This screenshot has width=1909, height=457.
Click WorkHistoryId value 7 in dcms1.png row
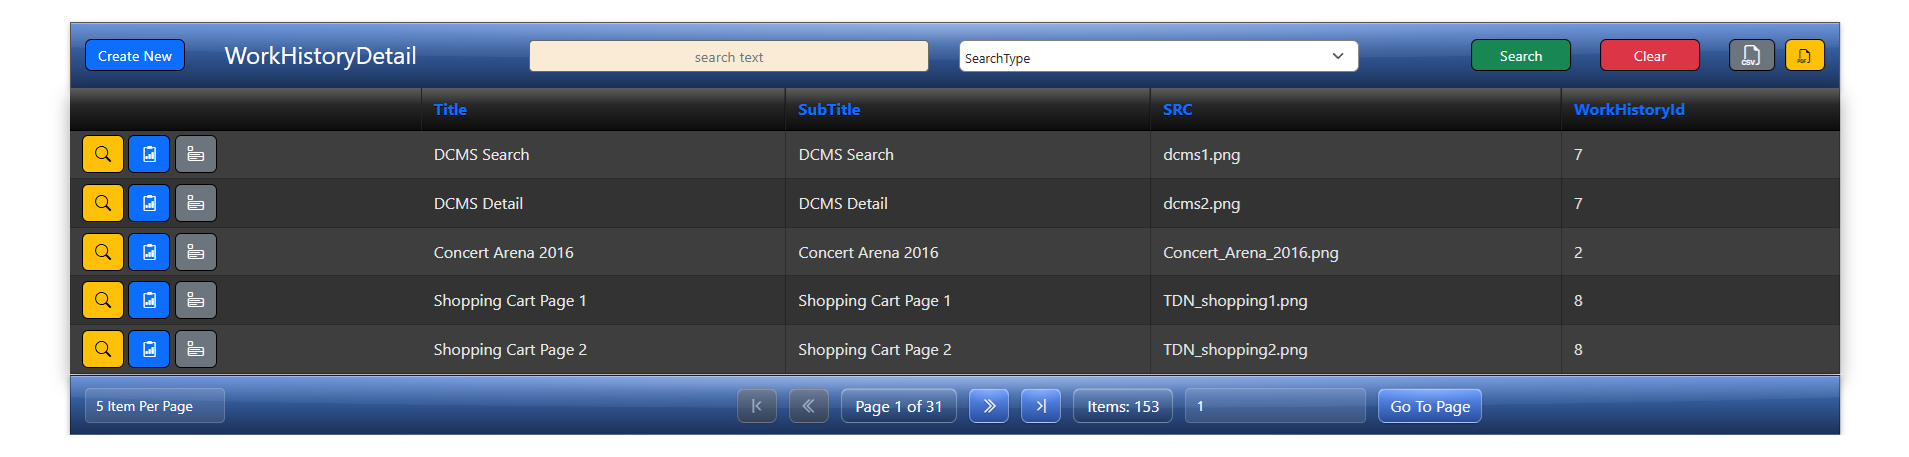[x=1578, y=154]
